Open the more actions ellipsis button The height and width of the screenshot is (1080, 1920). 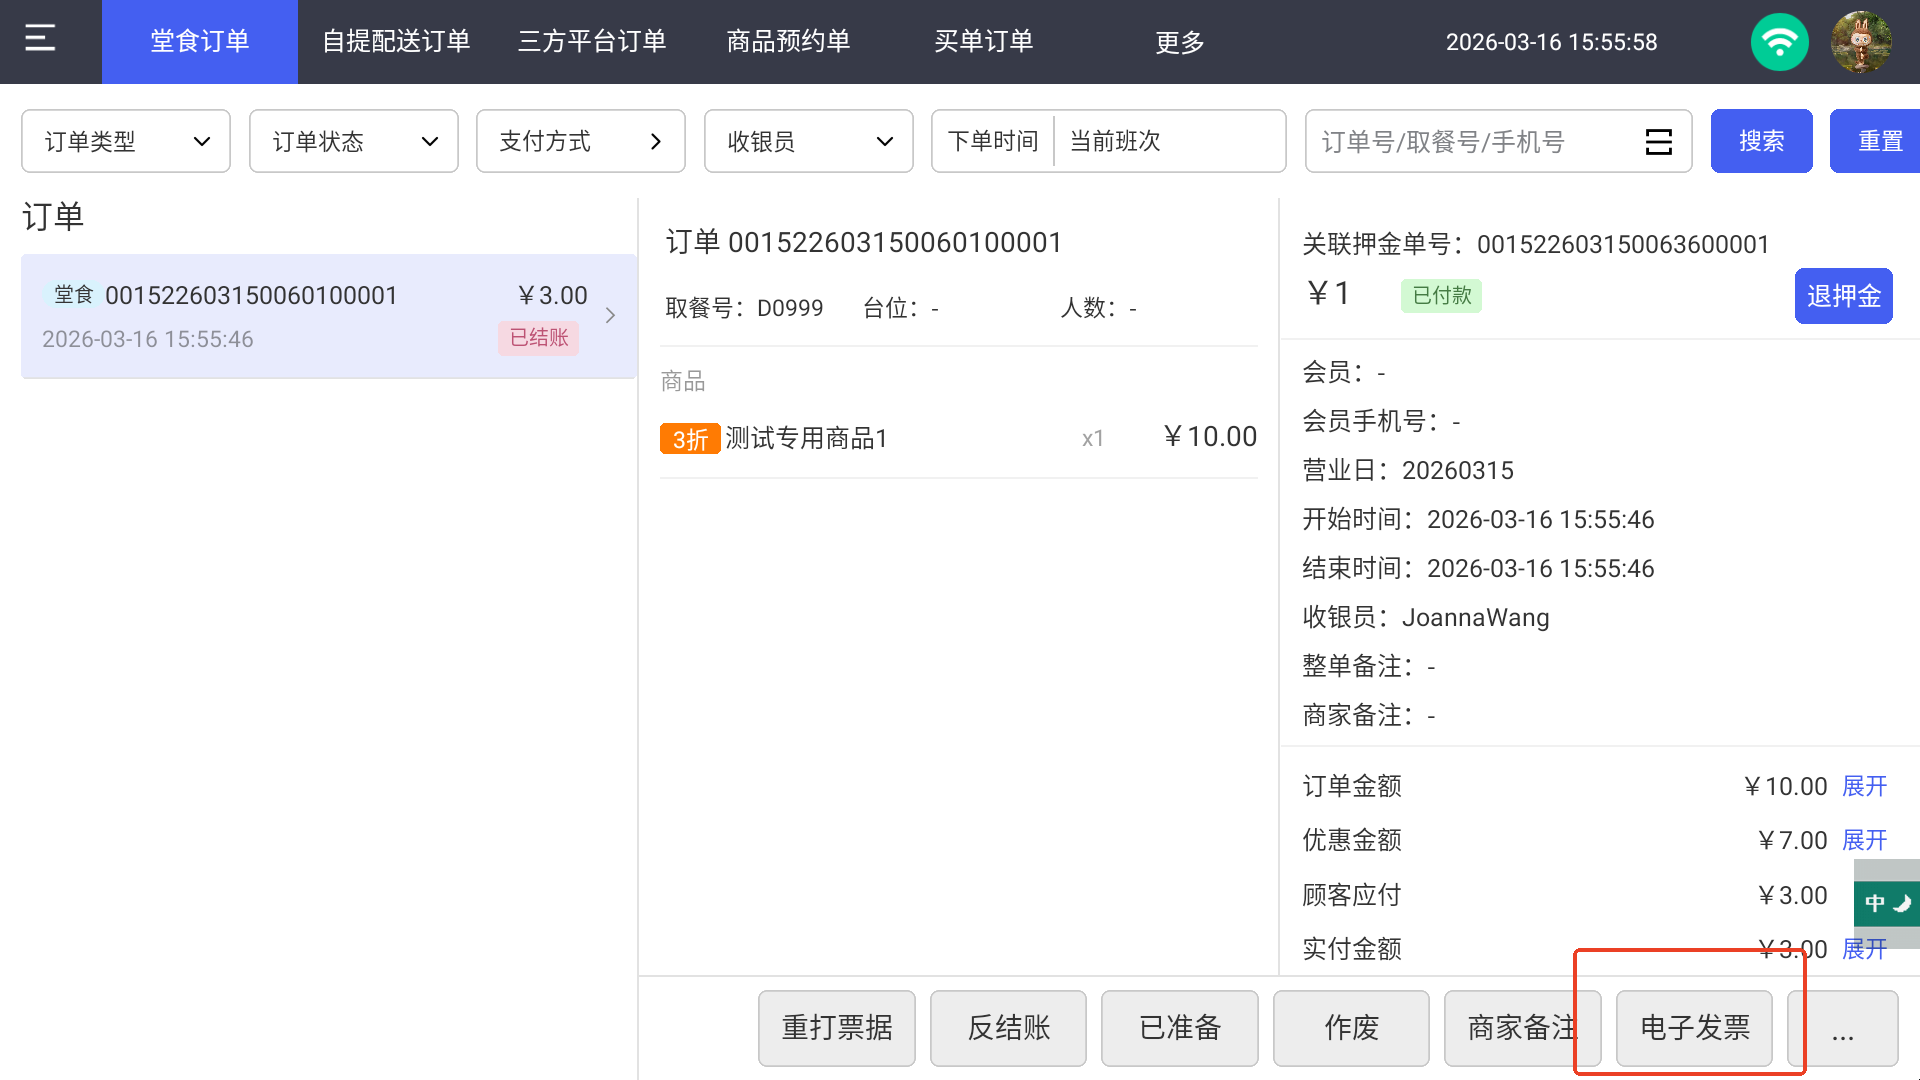point(1842,1028)
